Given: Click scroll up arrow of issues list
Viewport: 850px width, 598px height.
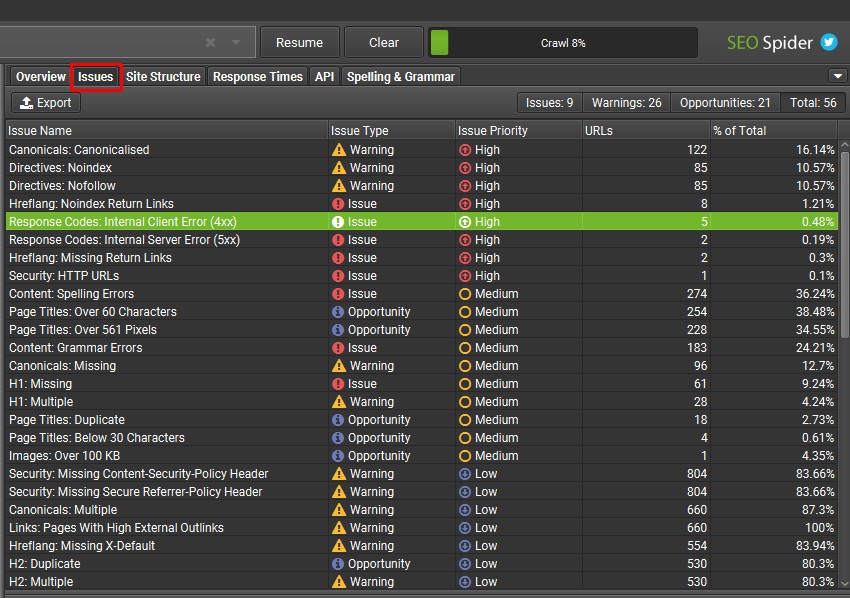Looking at the screenshot, I should point(845,145).
